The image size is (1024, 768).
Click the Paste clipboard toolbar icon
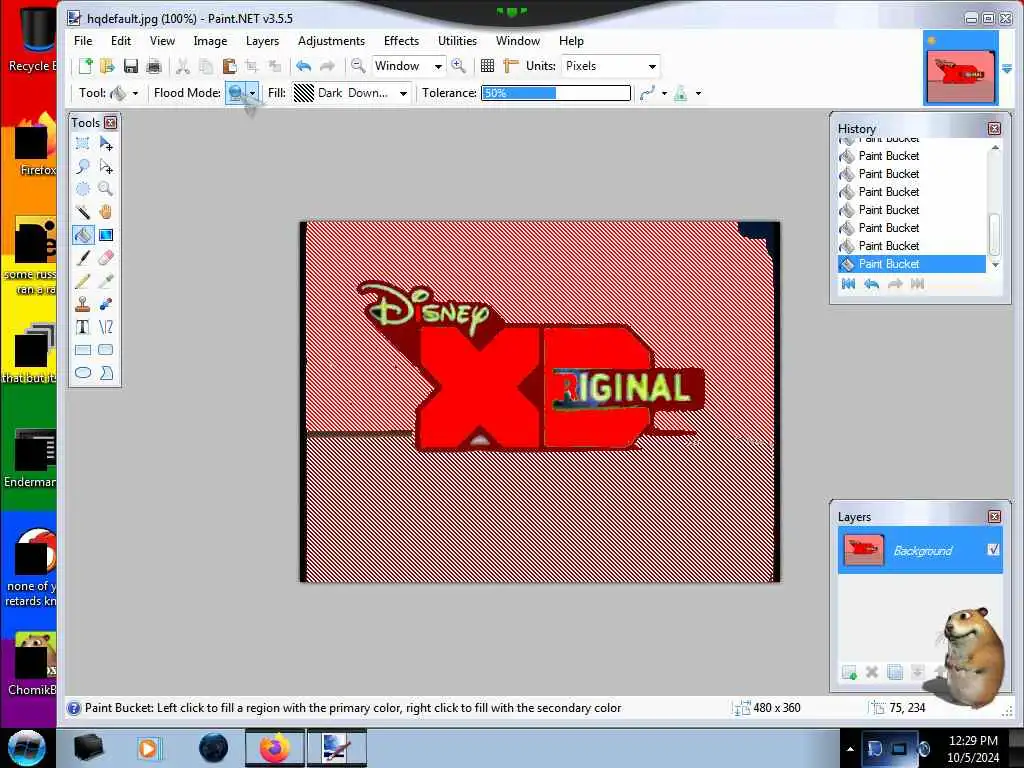pyautogui.click(x=229, y=65)
